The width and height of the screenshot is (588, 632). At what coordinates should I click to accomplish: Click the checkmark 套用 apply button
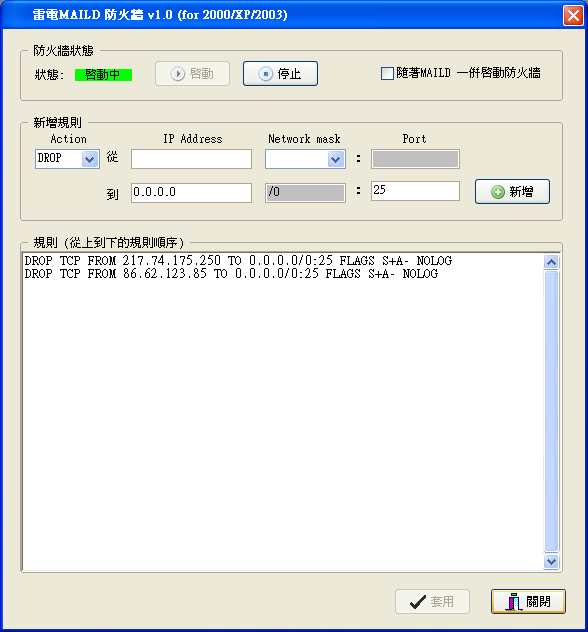(432, 601)
